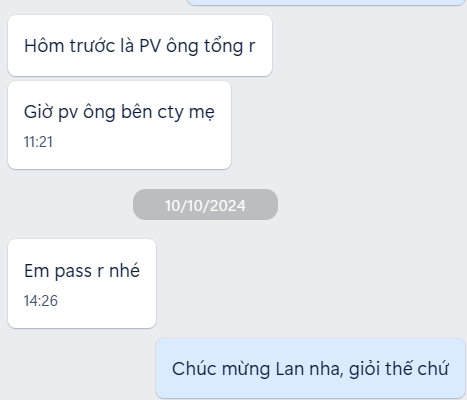Click the 'Giờ pv ông bên cty mẹ' message bubble
The width and height of the screenshot is (467, 400).
(x=119, y=125)
